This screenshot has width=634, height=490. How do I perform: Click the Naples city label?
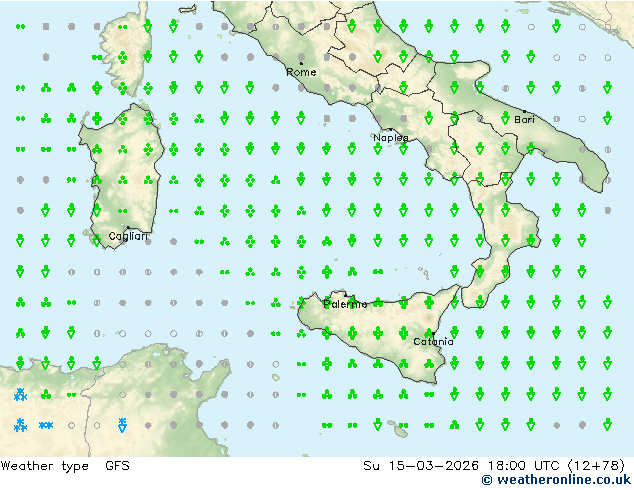tap(391, 138)
